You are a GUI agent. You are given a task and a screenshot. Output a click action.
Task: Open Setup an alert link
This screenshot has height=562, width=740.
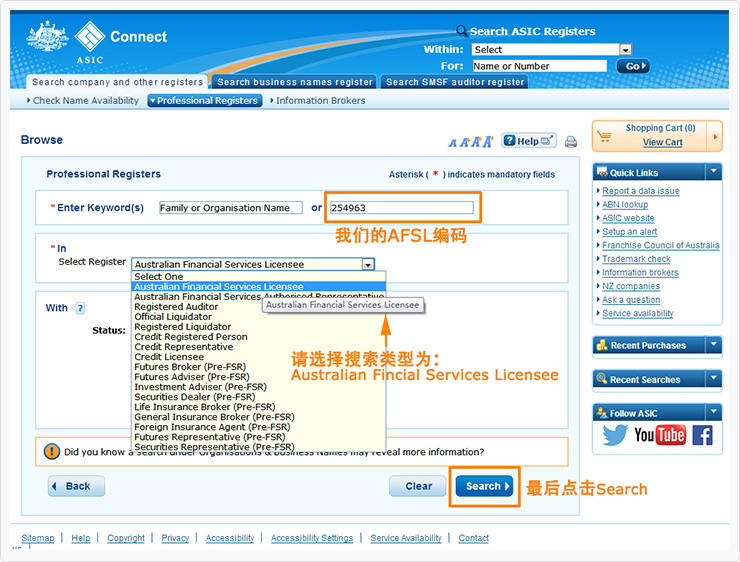pyautogui.click(x=629, y=232)
